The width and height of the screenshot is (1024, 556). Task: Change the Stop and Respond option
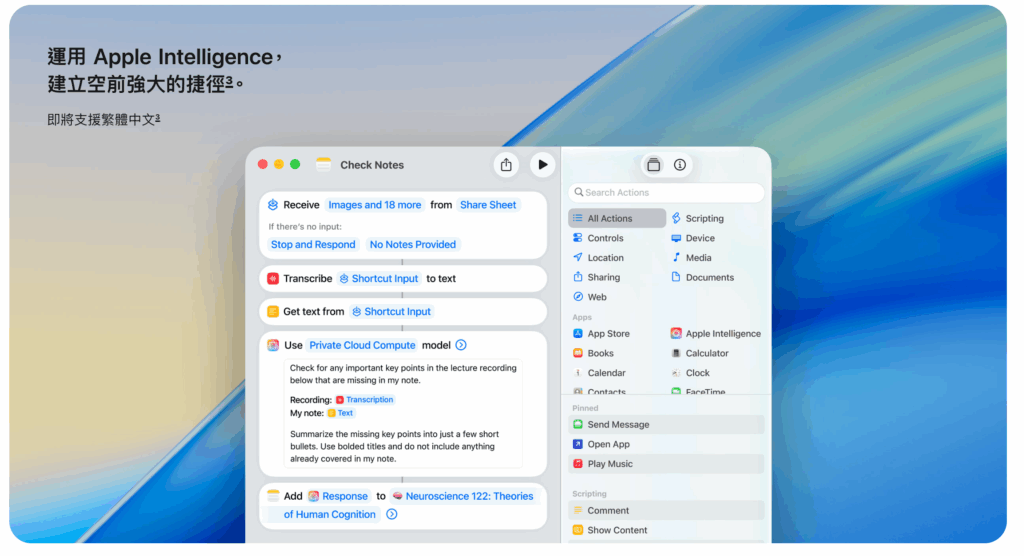[313, 245]
